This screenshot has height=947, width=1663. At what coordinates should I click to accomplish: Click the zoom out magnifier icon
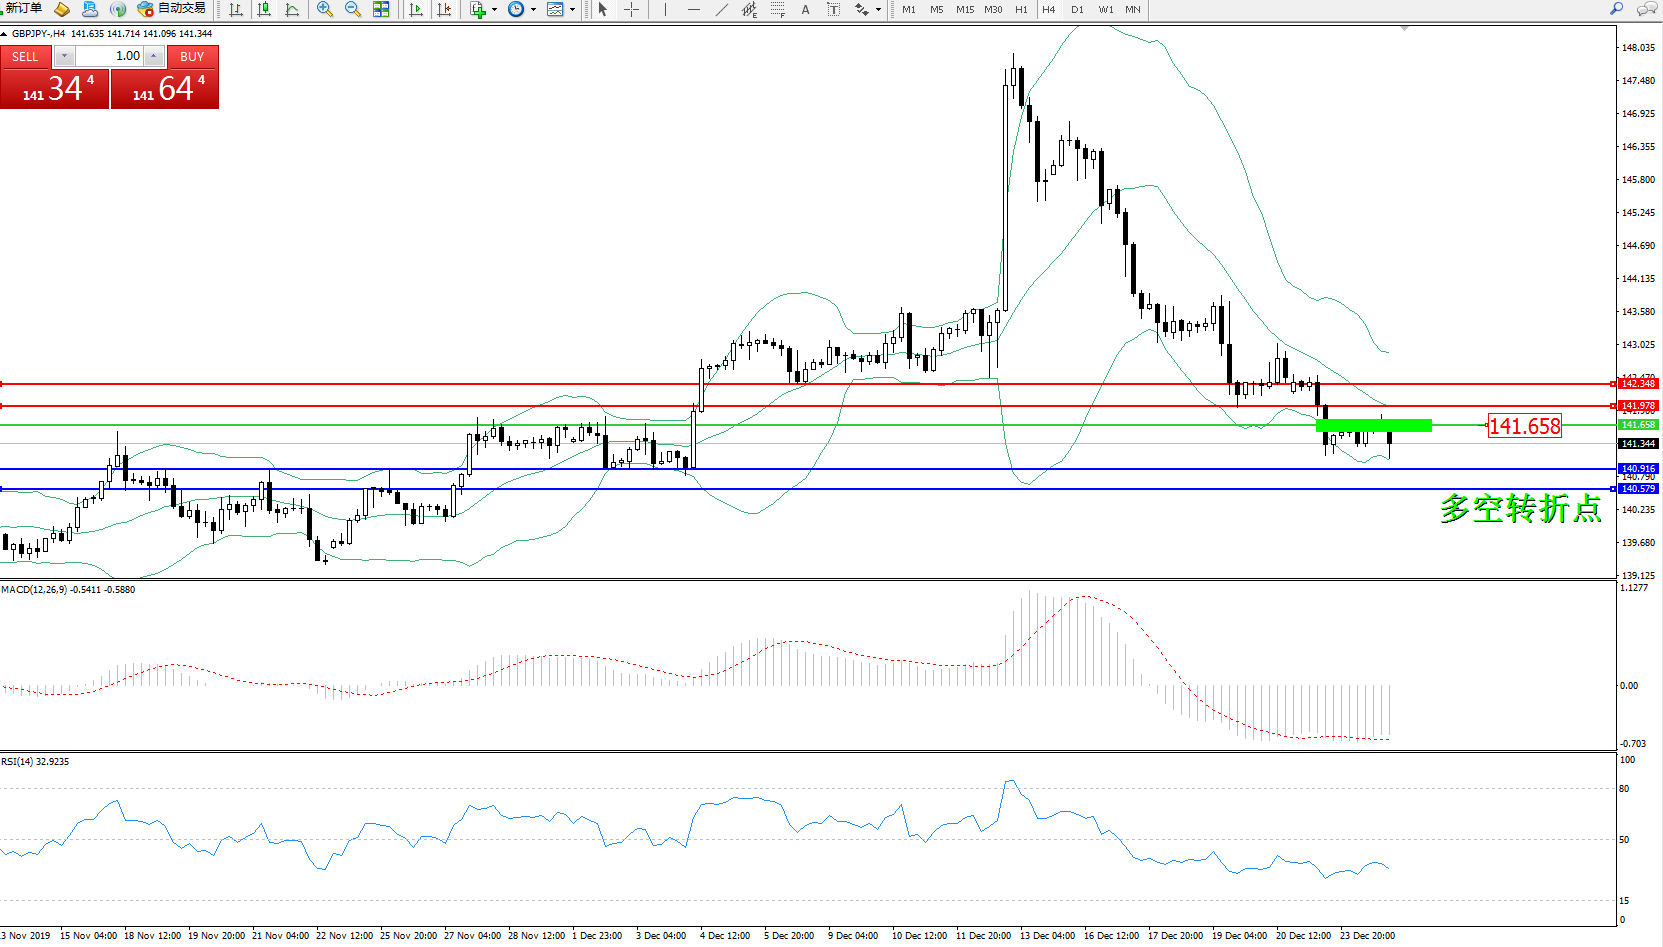tap(352, 9)
